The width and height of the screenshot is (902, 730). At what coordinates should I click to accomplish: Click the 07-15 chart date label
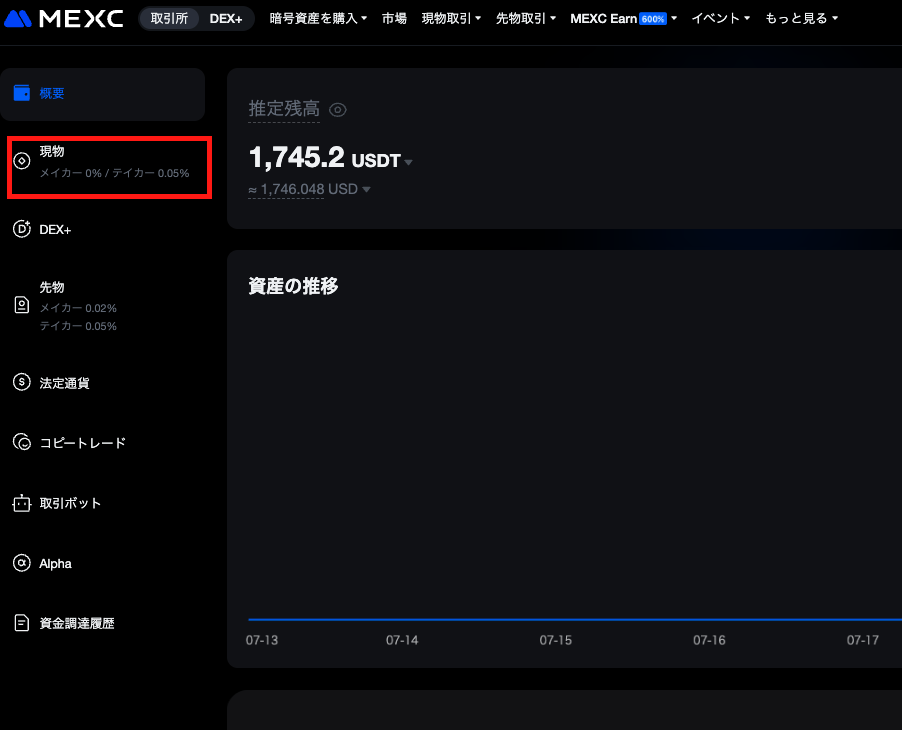coord(556,640)
